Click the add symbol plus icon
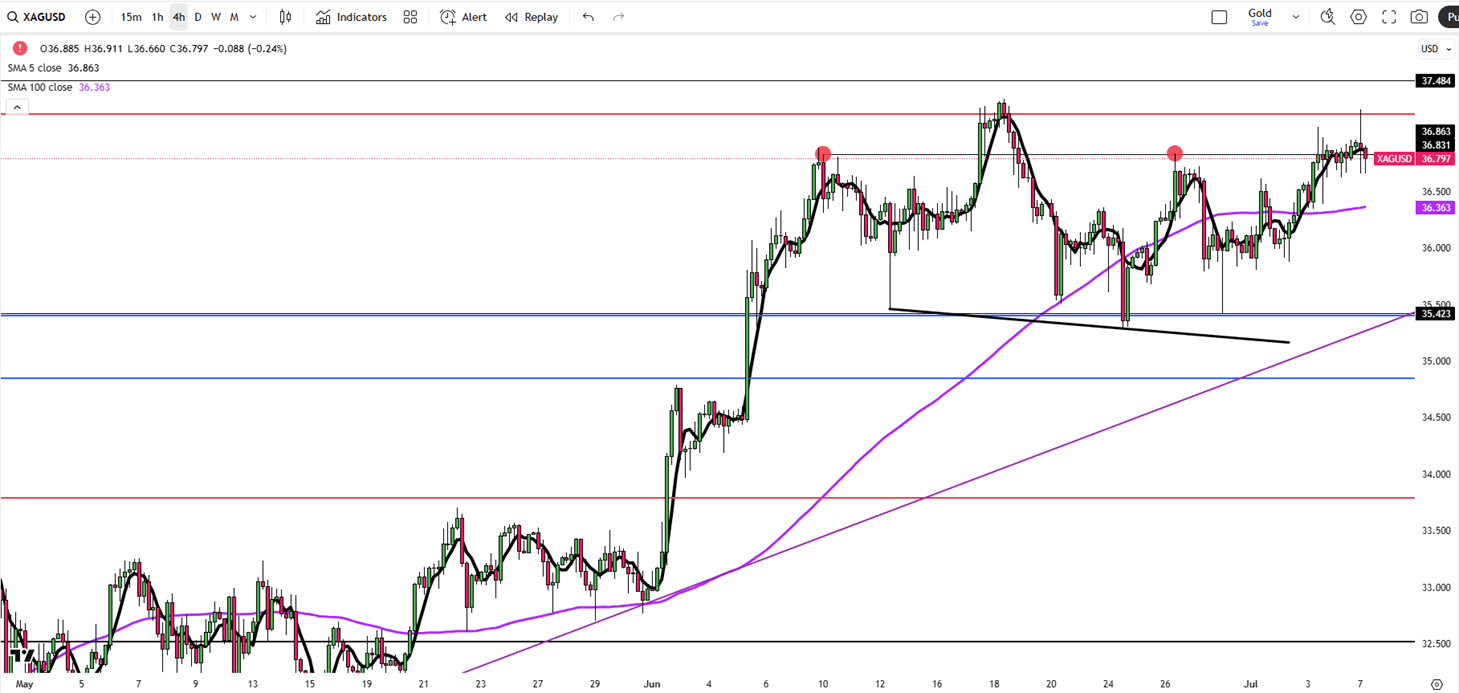1459x693 pixels. click(x=93, y=17)
